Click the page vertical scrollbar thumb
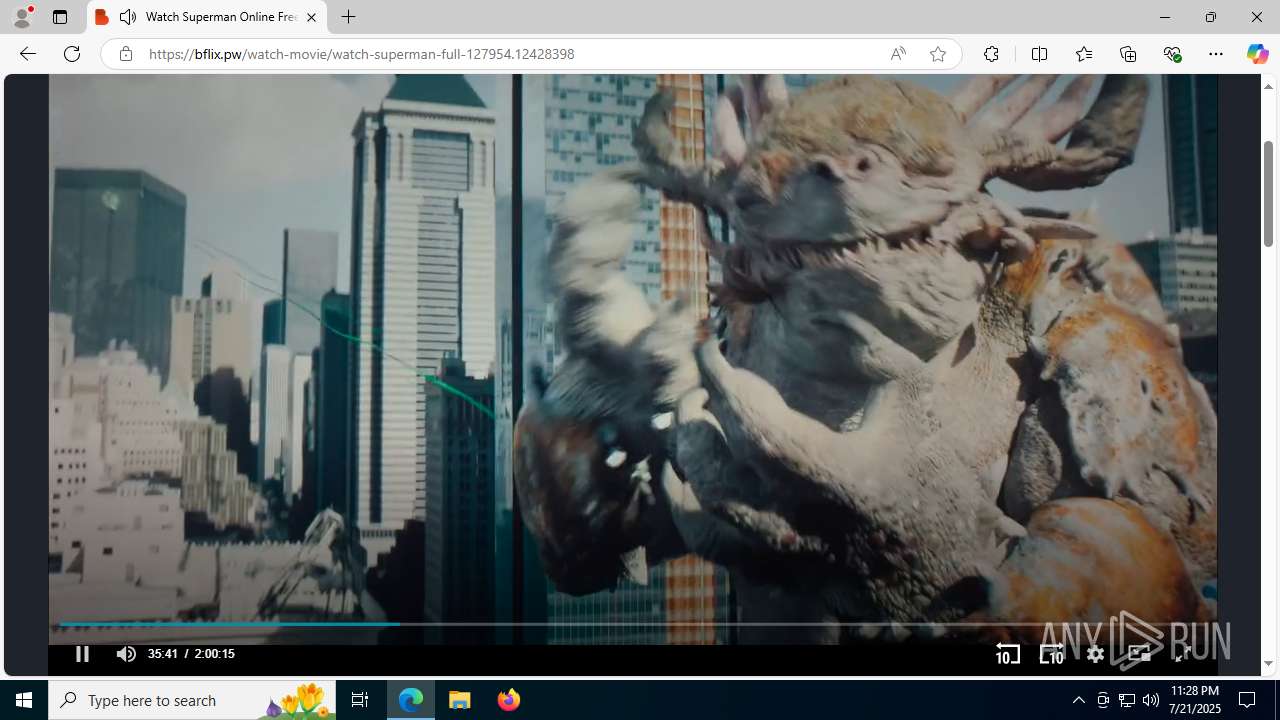Viewport: 1280px width, 720px height. pos(1268,194)
